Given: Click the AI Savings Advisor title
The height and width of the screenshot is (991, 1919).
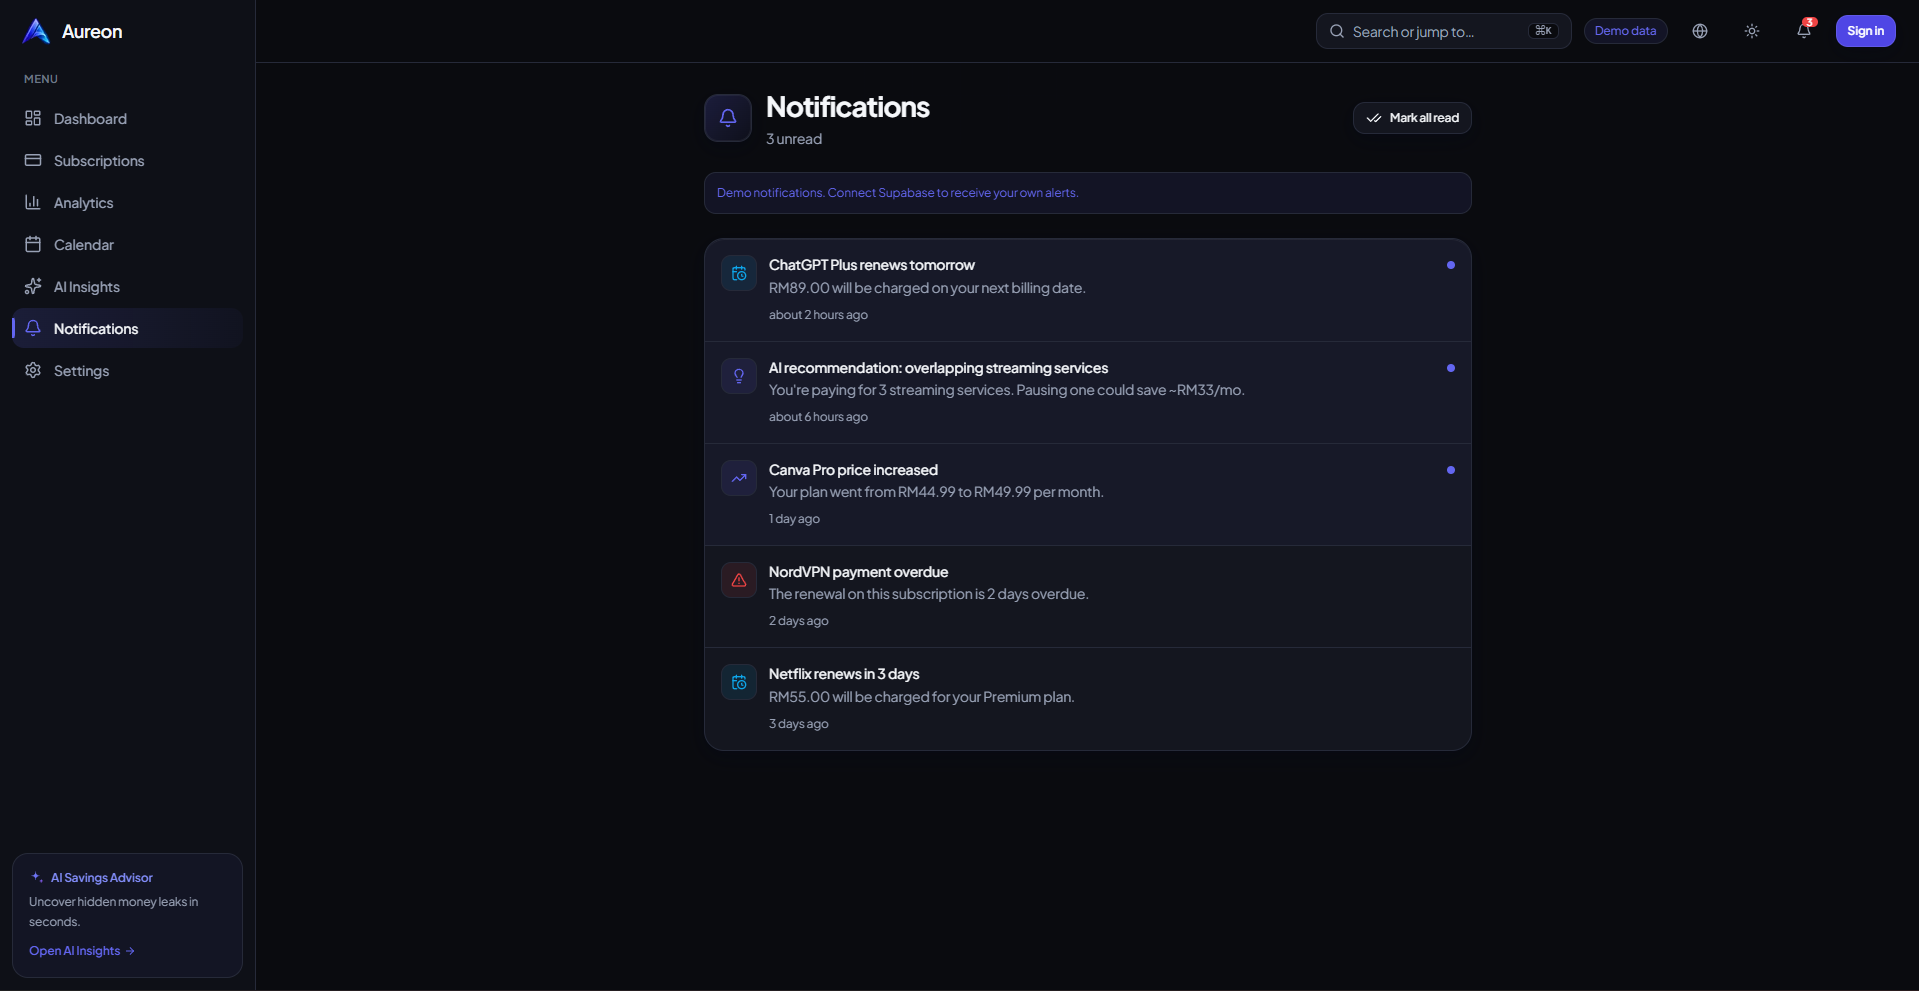Looking at the screenshot, I should tap(102, 878).
